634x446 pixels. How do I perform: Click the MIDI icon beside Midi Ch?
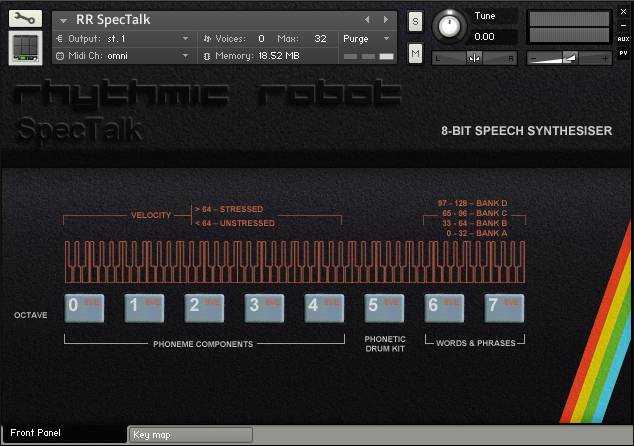pos(59,56)
